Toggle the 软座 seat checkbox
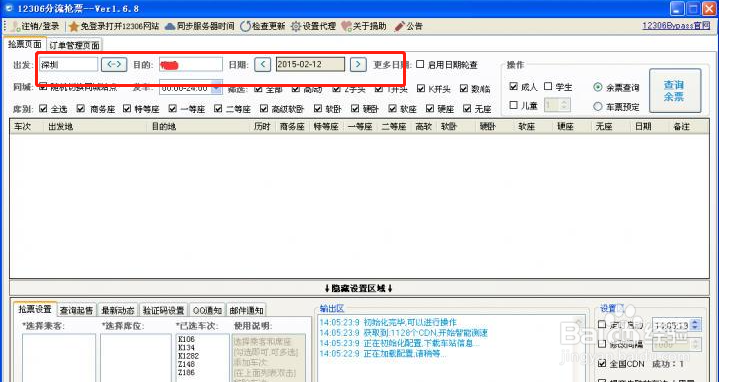 pyautogui.click(x=392, y=108)
